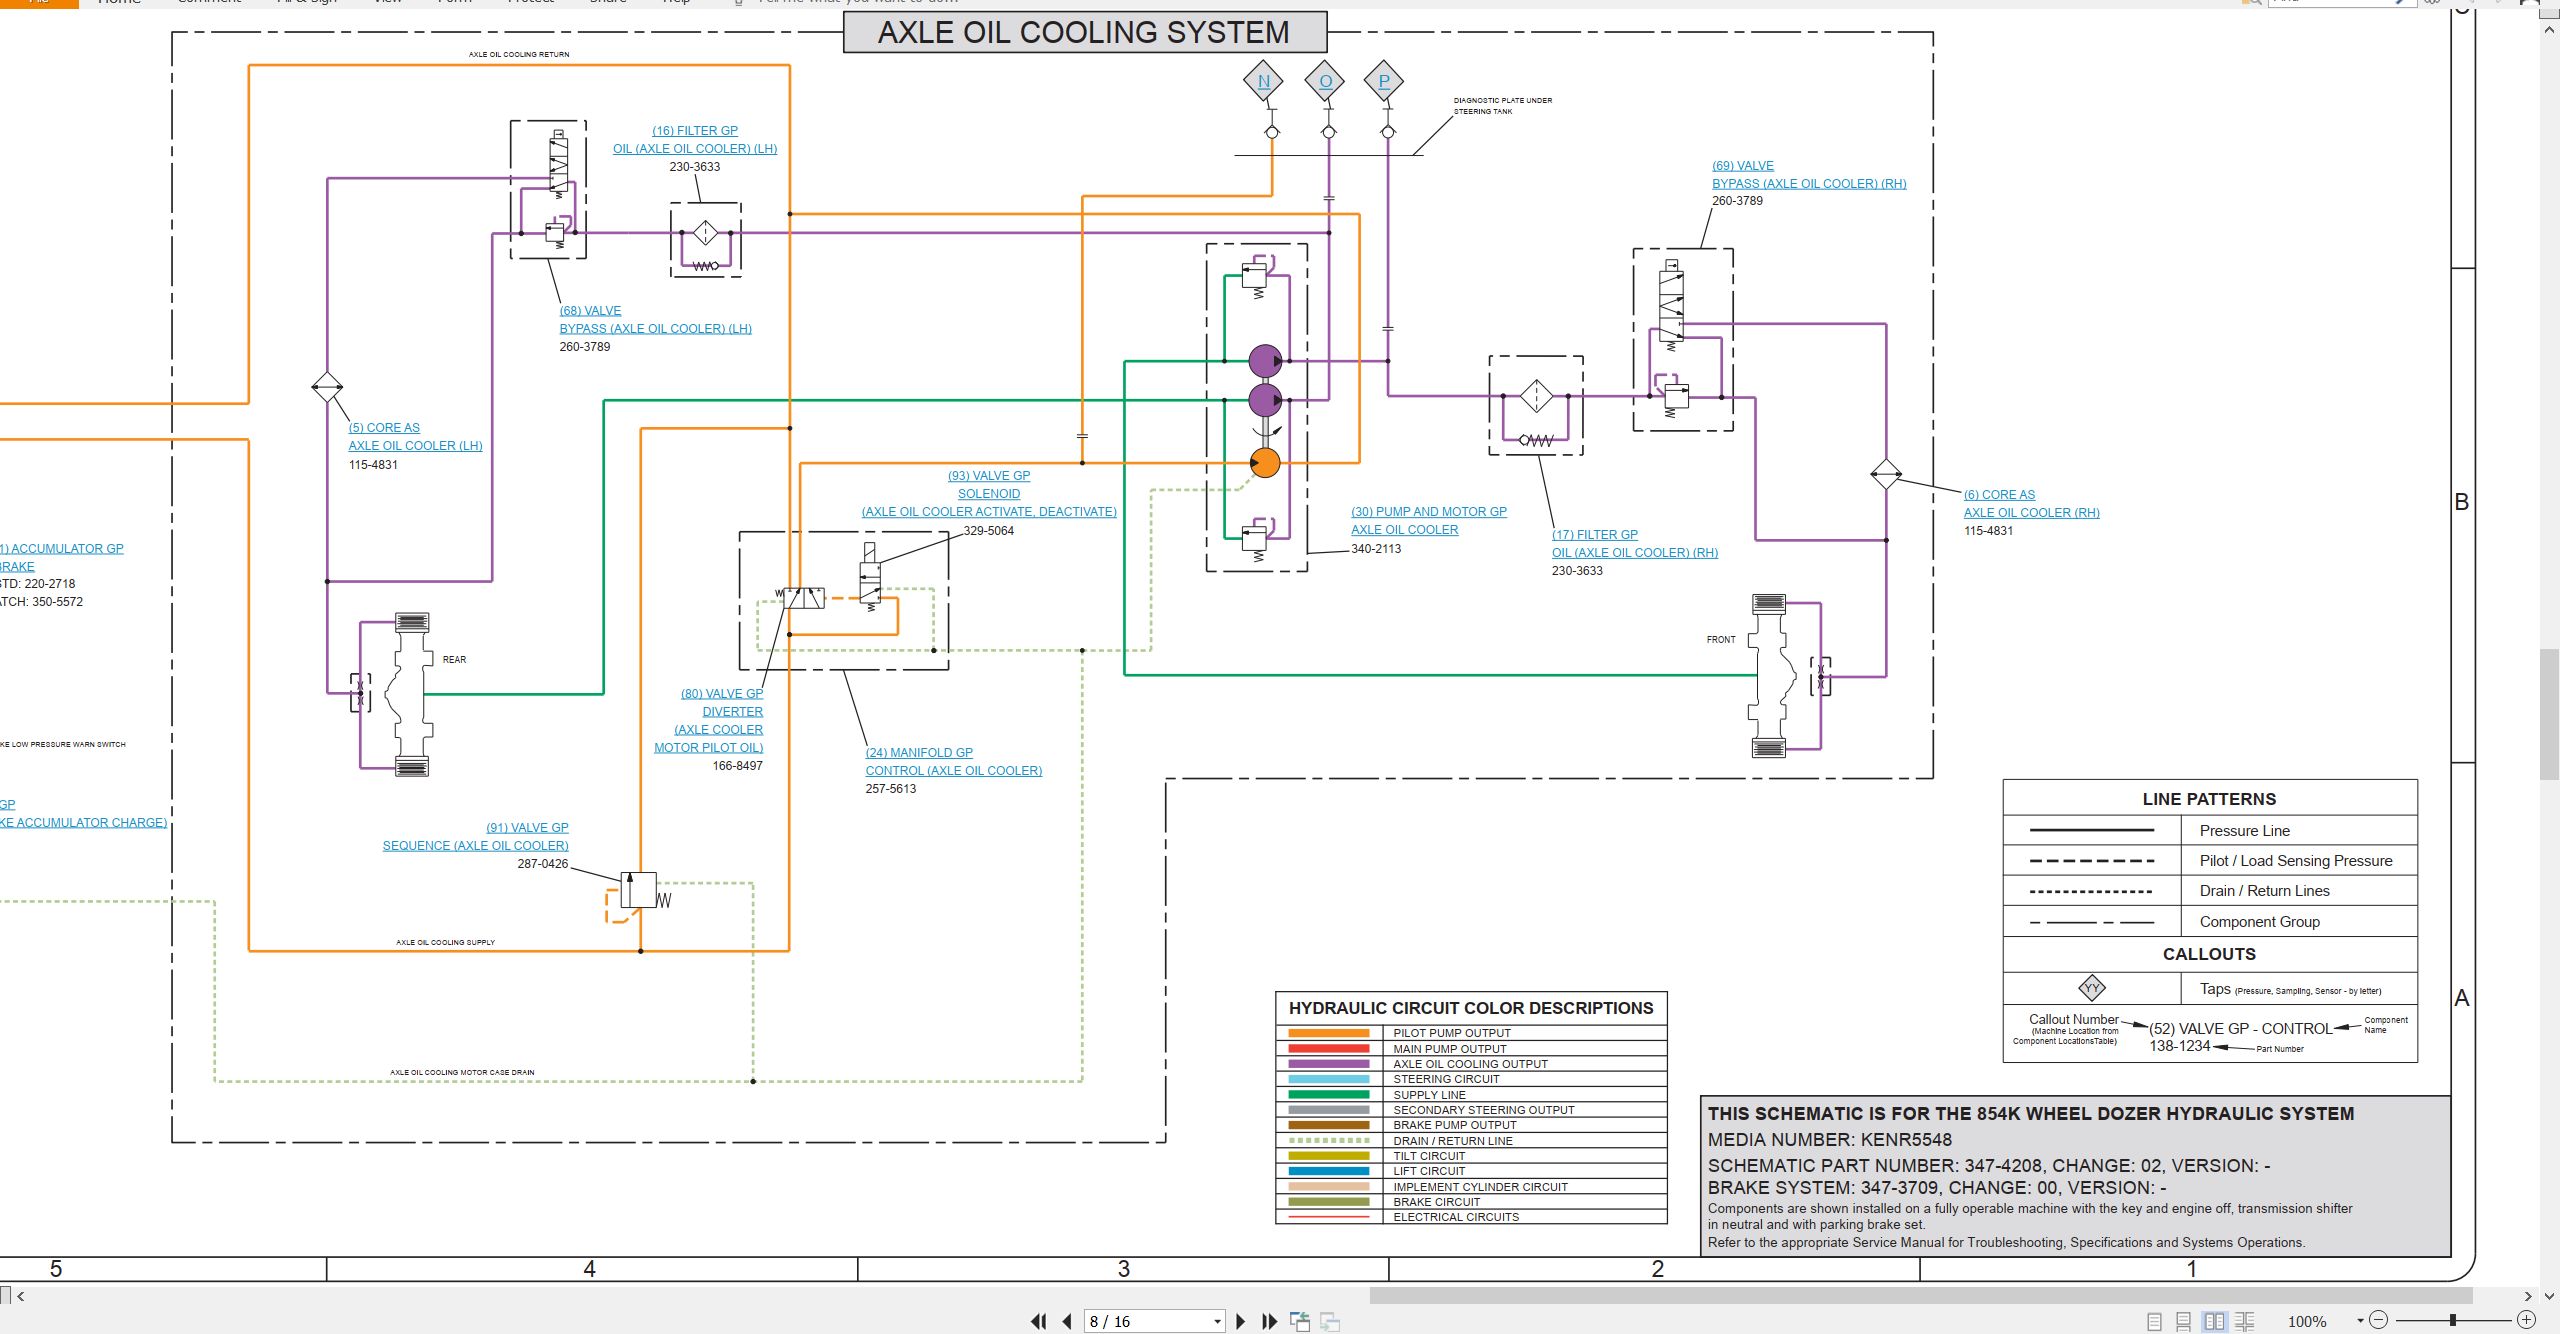Click the zoom in plus button
The height and width of the screenshot is (1334, 2560).
click(x=2526, y=1320)
